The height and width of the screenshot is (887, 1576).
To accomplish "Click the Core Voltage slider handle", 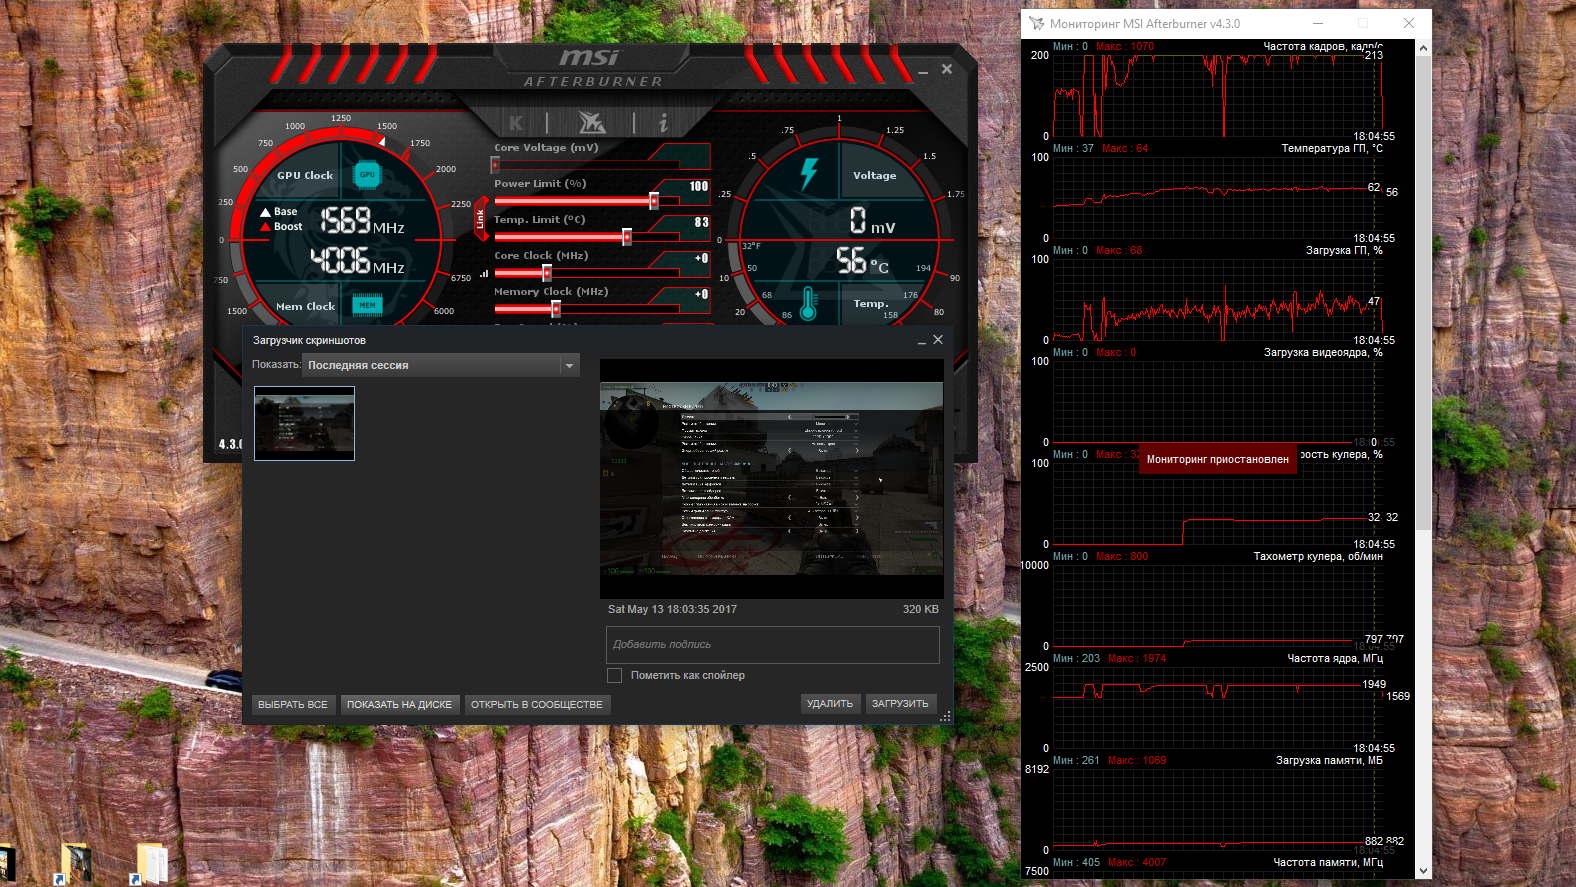I will (x=495, y=165).
